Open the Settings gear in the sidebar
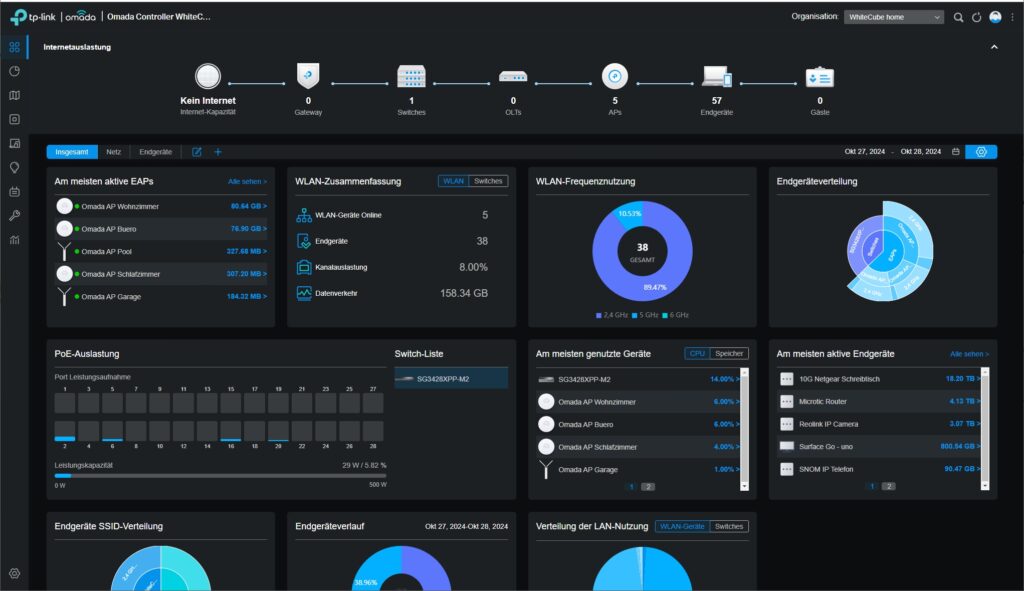 point(14,573)
